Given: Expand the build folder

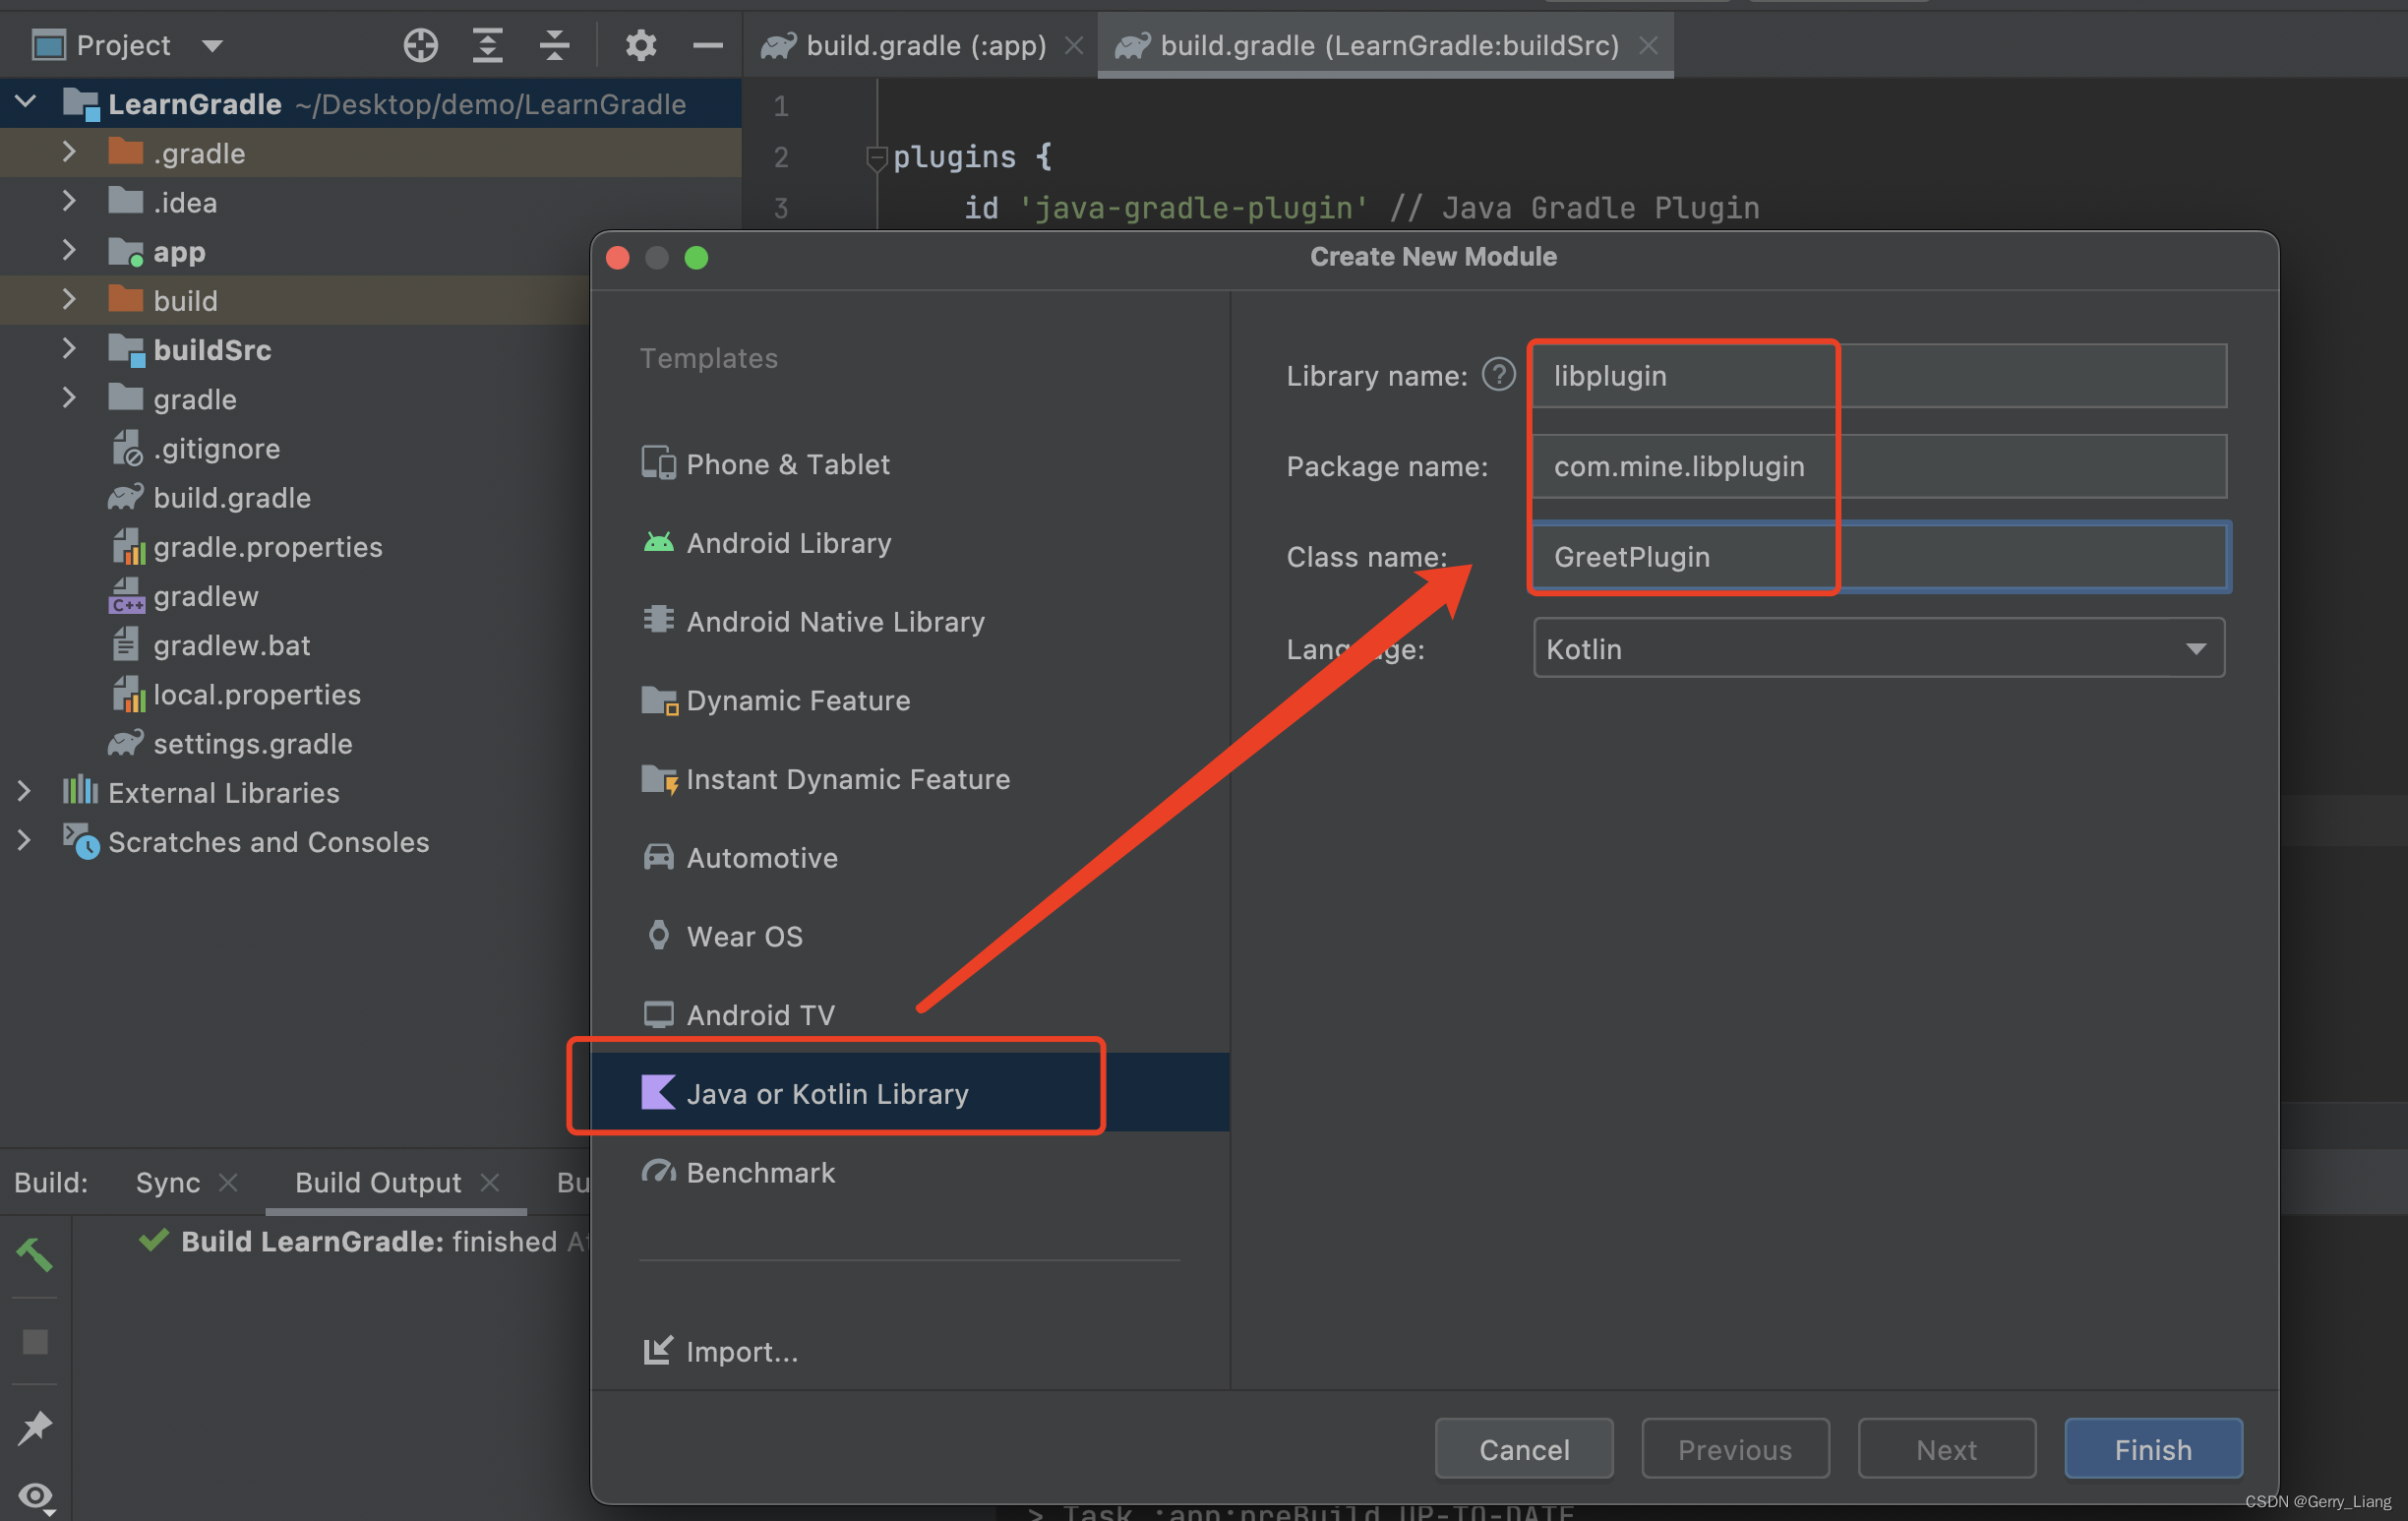Looking at the screenshot, I should click(68, 299).
